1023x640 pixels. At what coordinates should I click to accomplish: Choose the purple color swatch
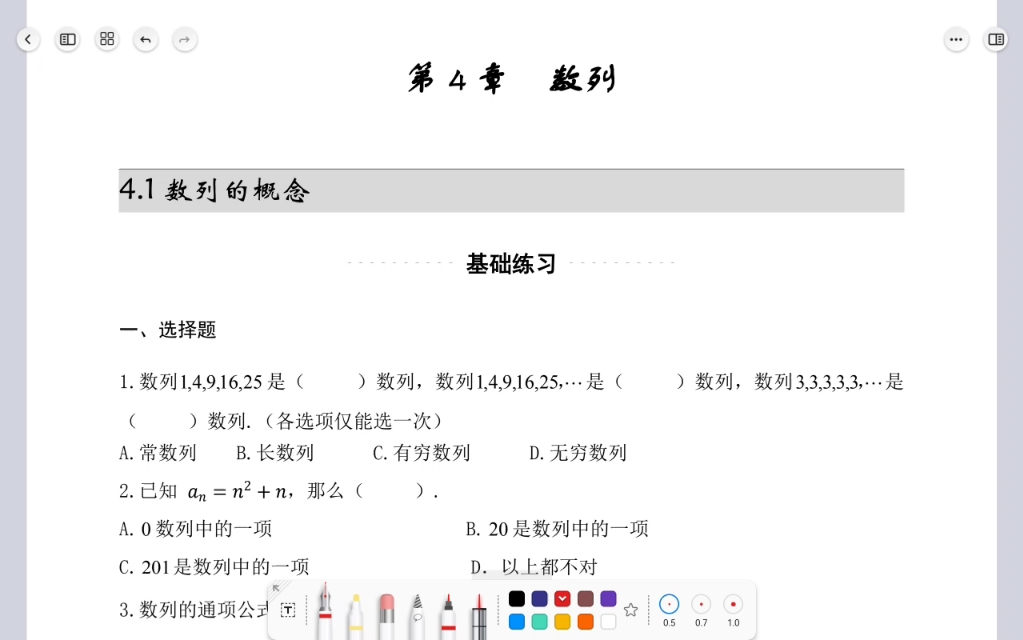point(607,597)
